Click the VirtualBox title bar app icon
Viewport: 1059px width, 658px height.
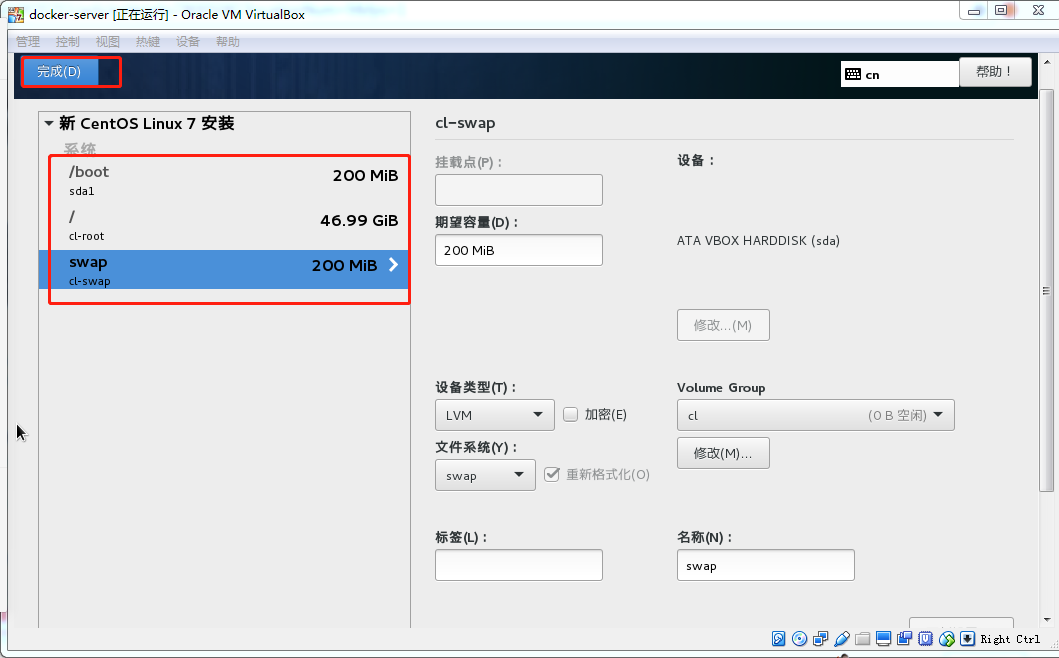(x=16, y=14)
